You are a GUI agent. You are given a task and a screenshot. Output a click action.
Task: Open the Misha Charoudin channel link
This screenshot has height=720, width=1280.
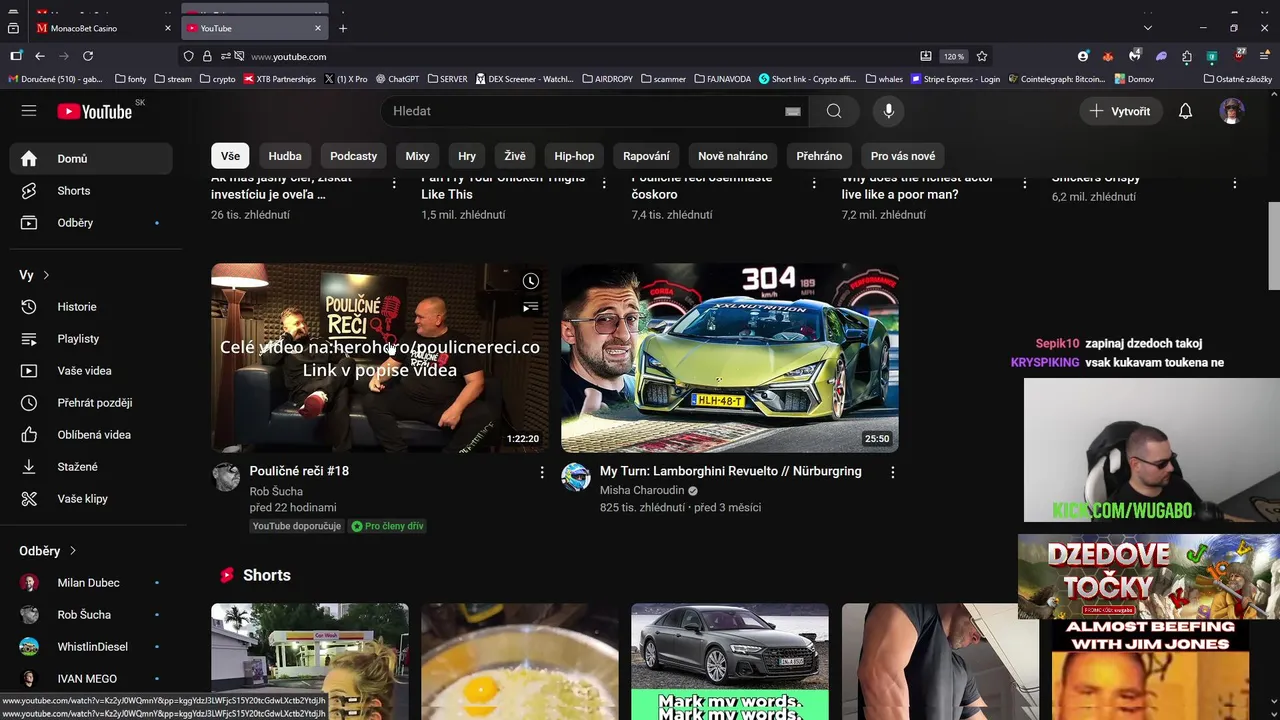point(642,491)
